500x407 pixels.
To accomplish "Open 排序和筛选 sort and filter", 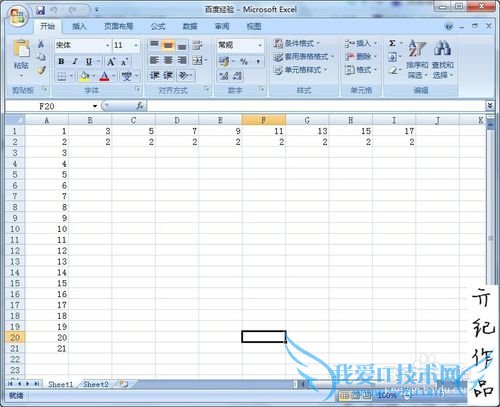I will [x=417, y=60].
